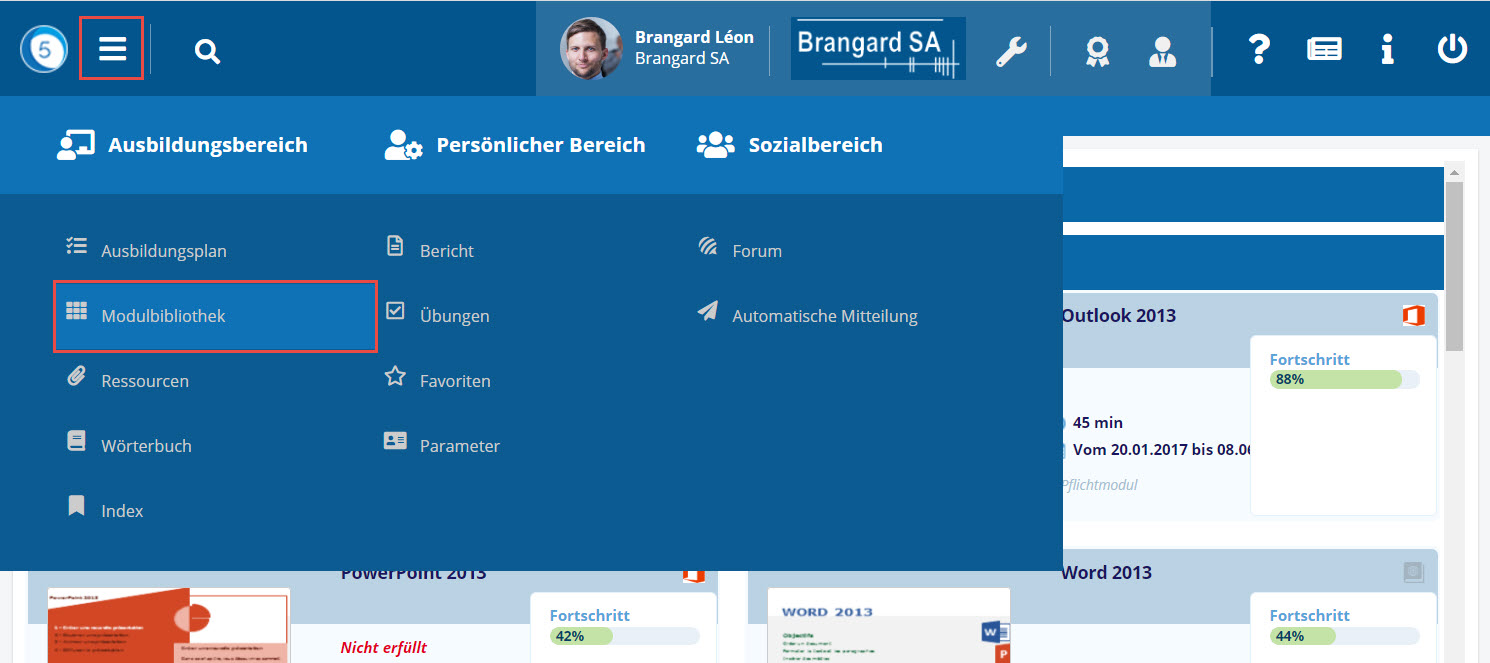Open the Ausbildungsplan menu entry
Image resolution: width=1490 pixels, height=663 pixels.
click(163, 251)
